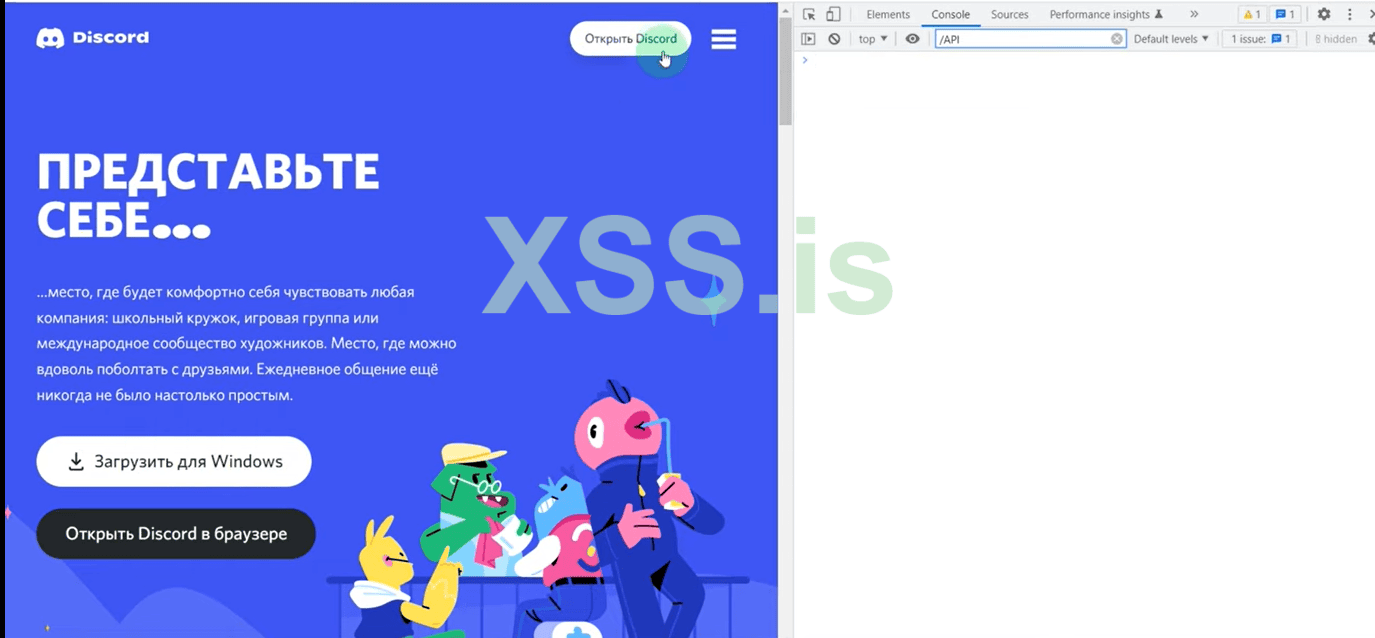This screenshot has width=1375, height=638.
Task: Click the 'Открыть Discord' header button
Action: click(x=630, y=39)
